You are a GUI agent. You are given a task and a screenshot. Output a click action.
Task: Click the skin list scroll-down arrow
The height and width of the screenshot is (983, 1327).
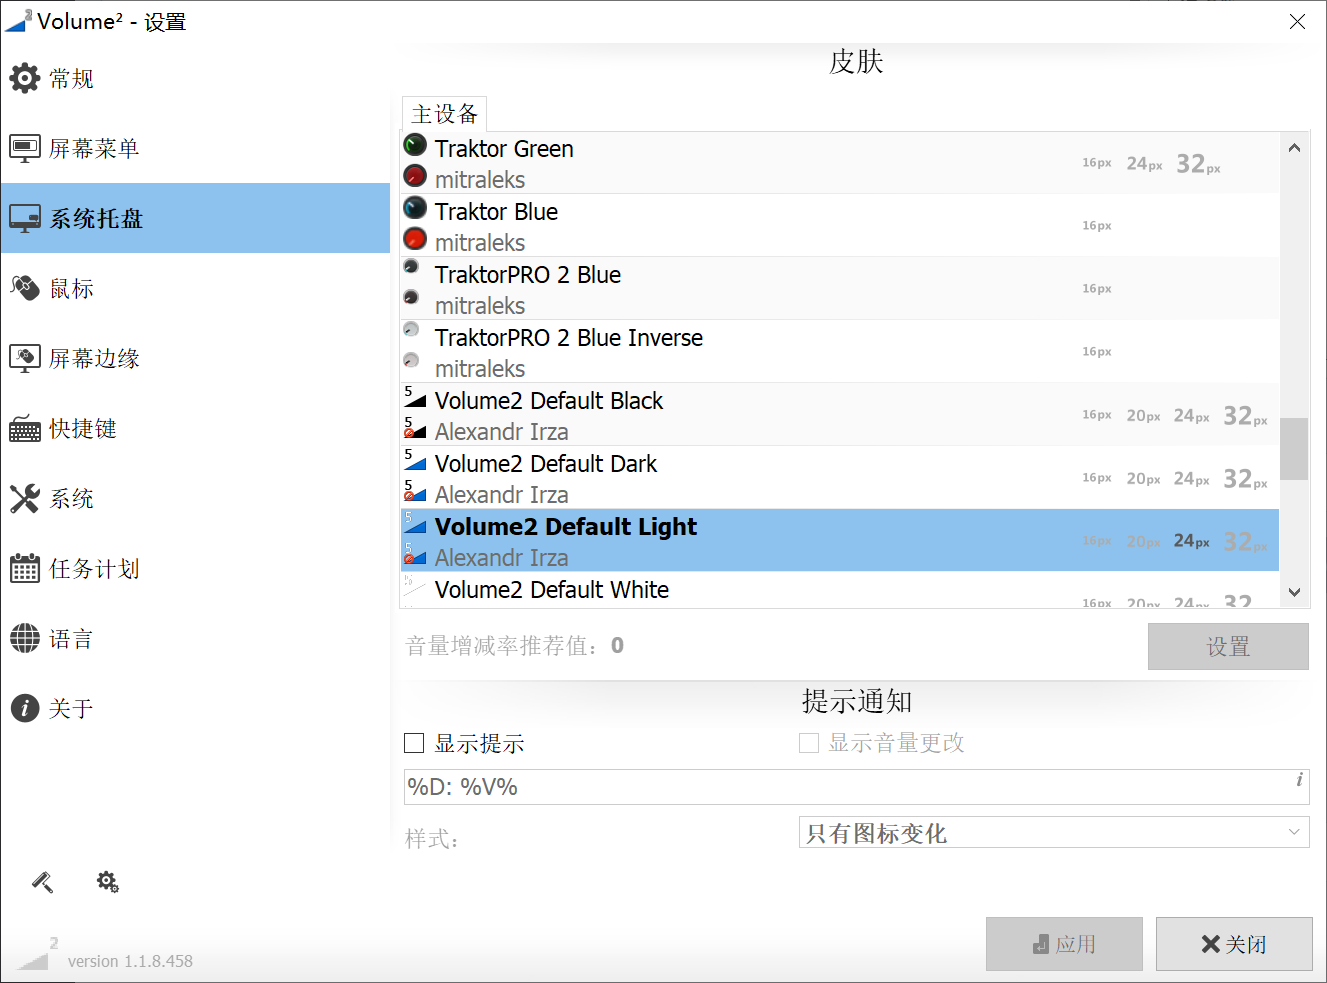click(x=1294, y=592)
